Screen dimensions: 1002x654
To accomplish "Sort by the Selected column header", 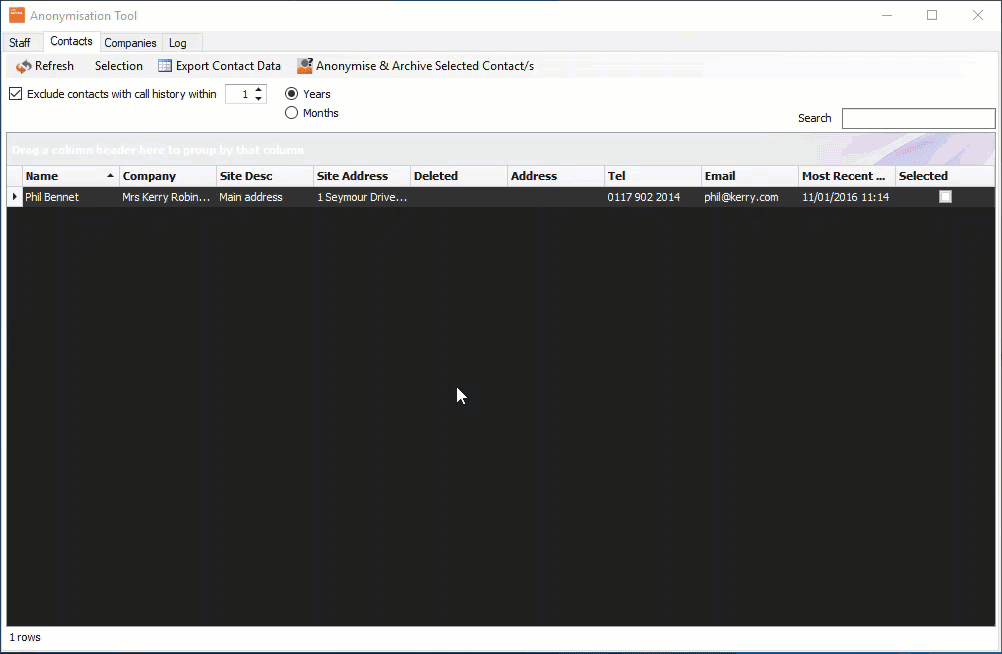I will pos(944,176).
